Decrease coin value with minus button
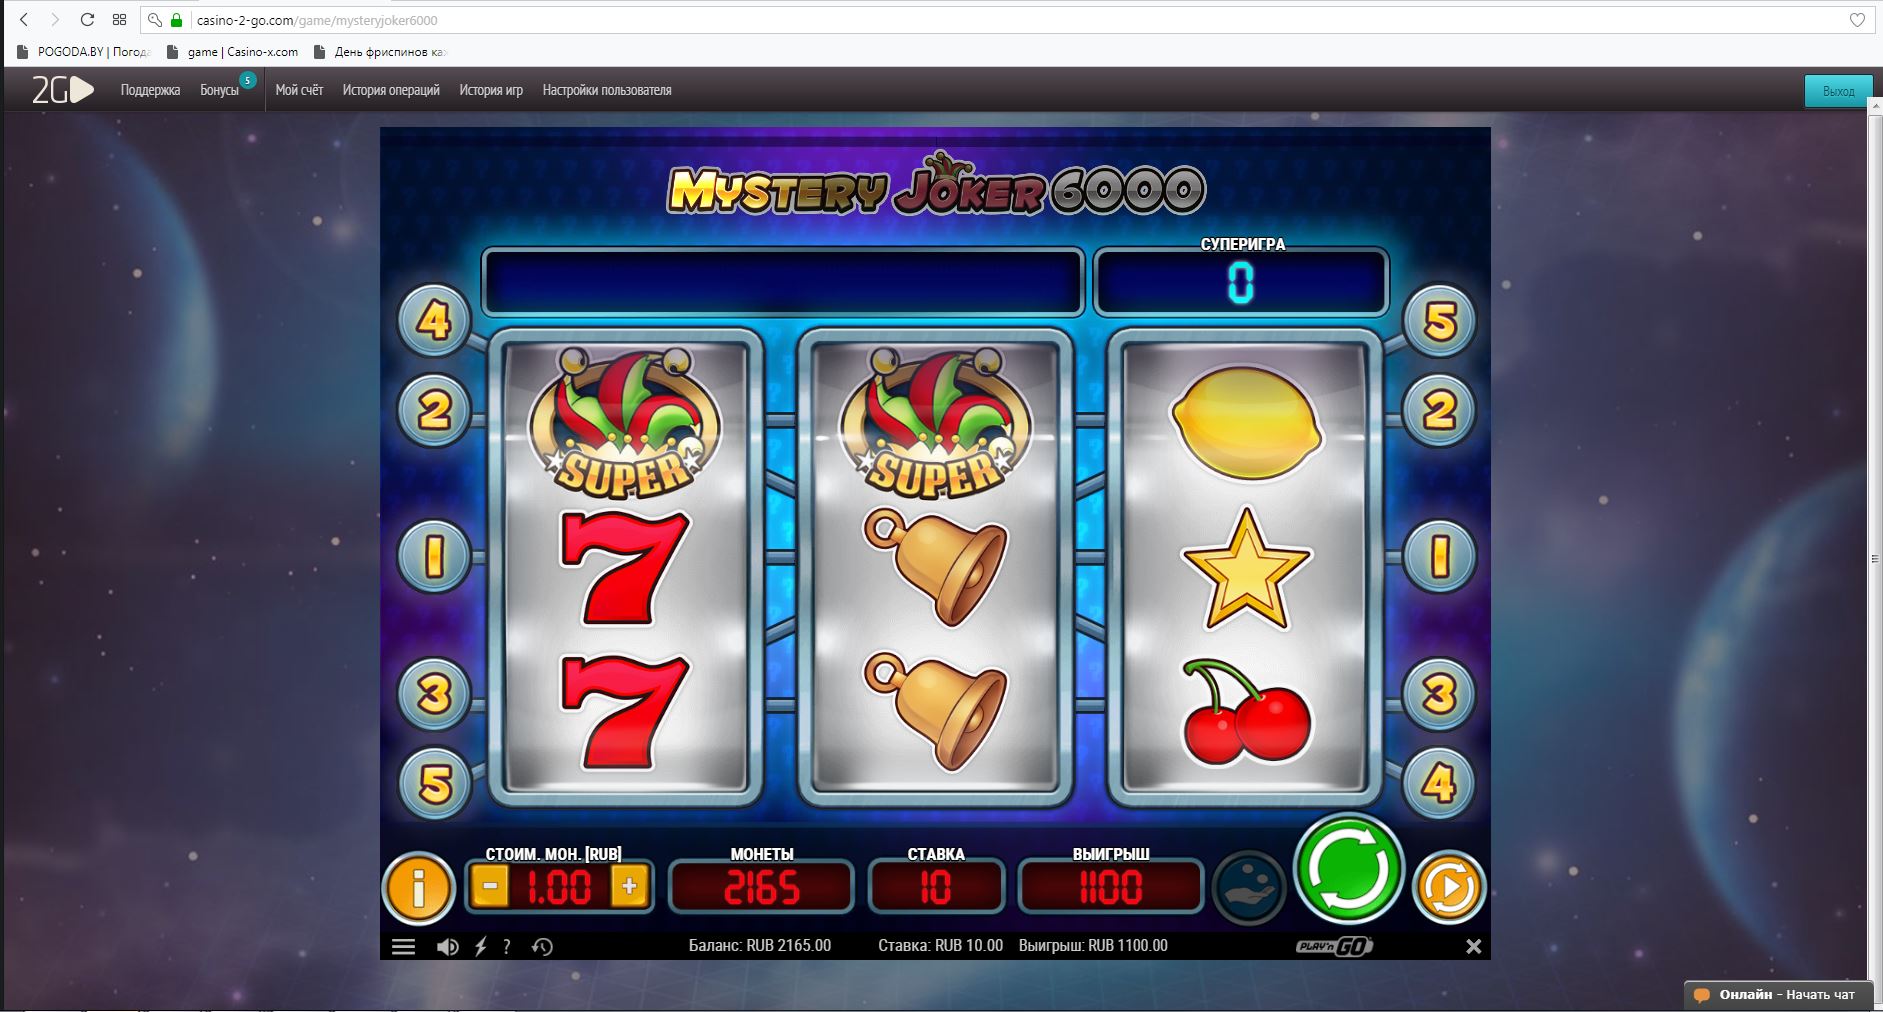Screen dimensions: 1883x1012 point(489,886)
